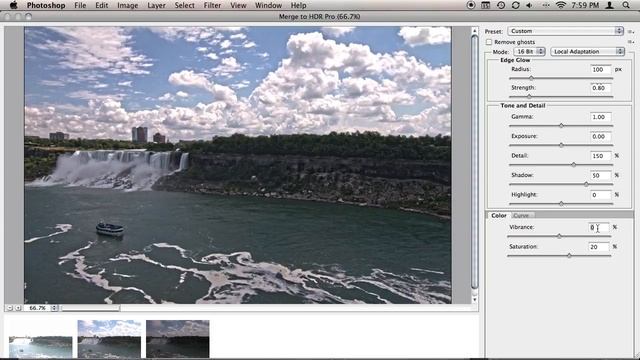This screenshot has height=360, width=640.
Task: Switch to the Curve tab
Action: 522,215
